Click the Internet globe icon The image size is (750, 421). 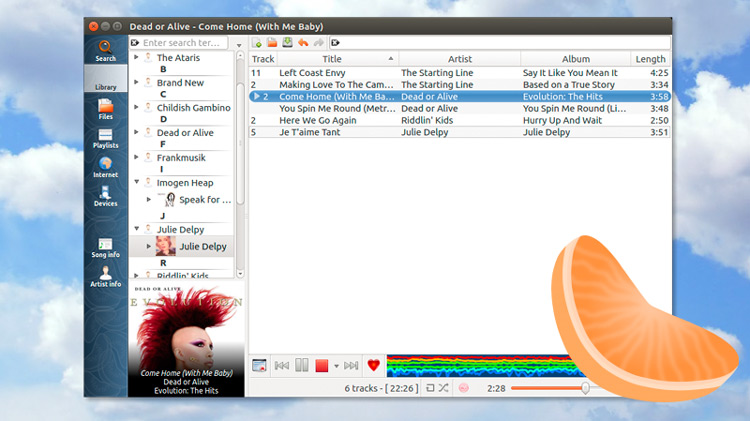[x=105, y=167]
